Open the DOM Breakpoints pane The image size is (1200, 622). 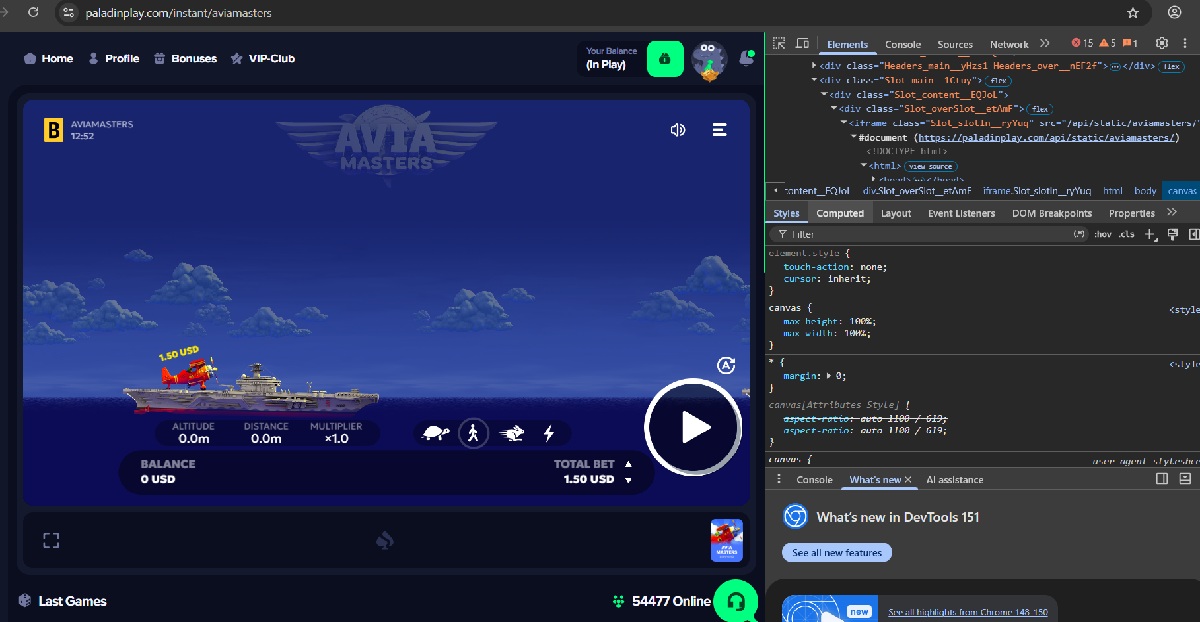coord(1052,213)
